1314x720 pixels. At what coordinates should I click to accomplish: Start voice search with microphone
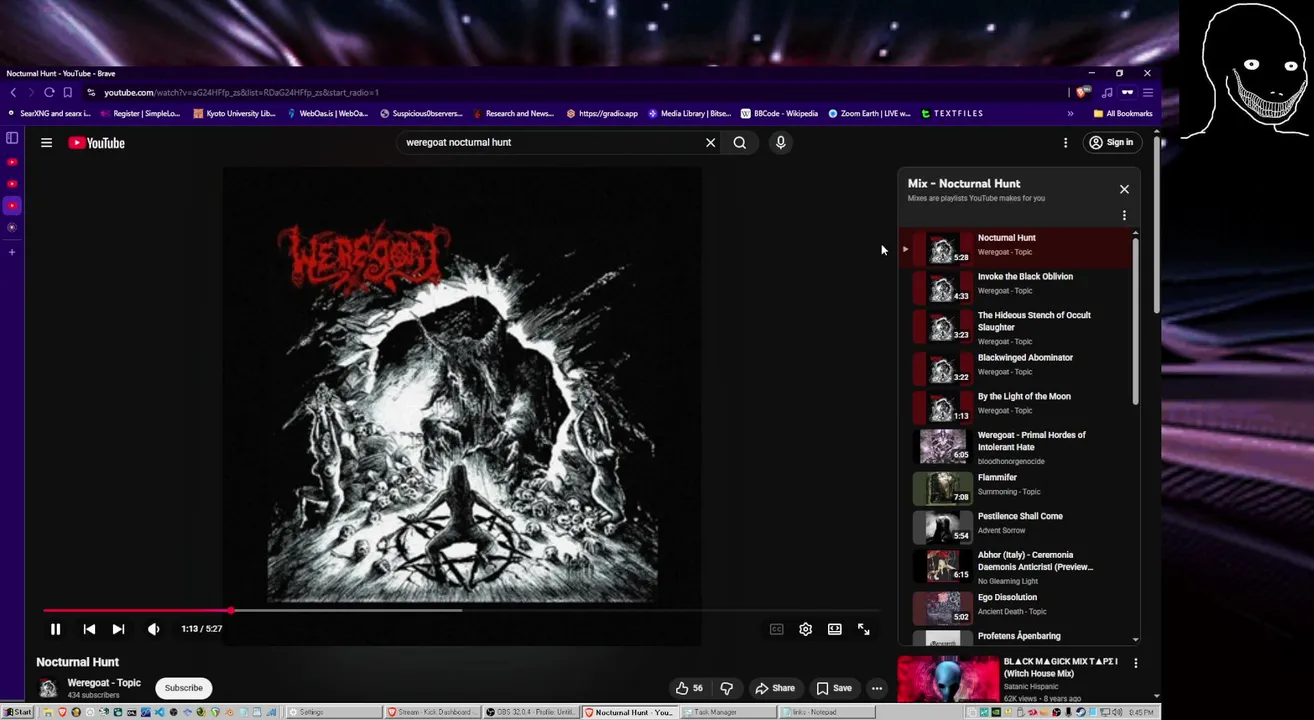click(x=781, y=143)
